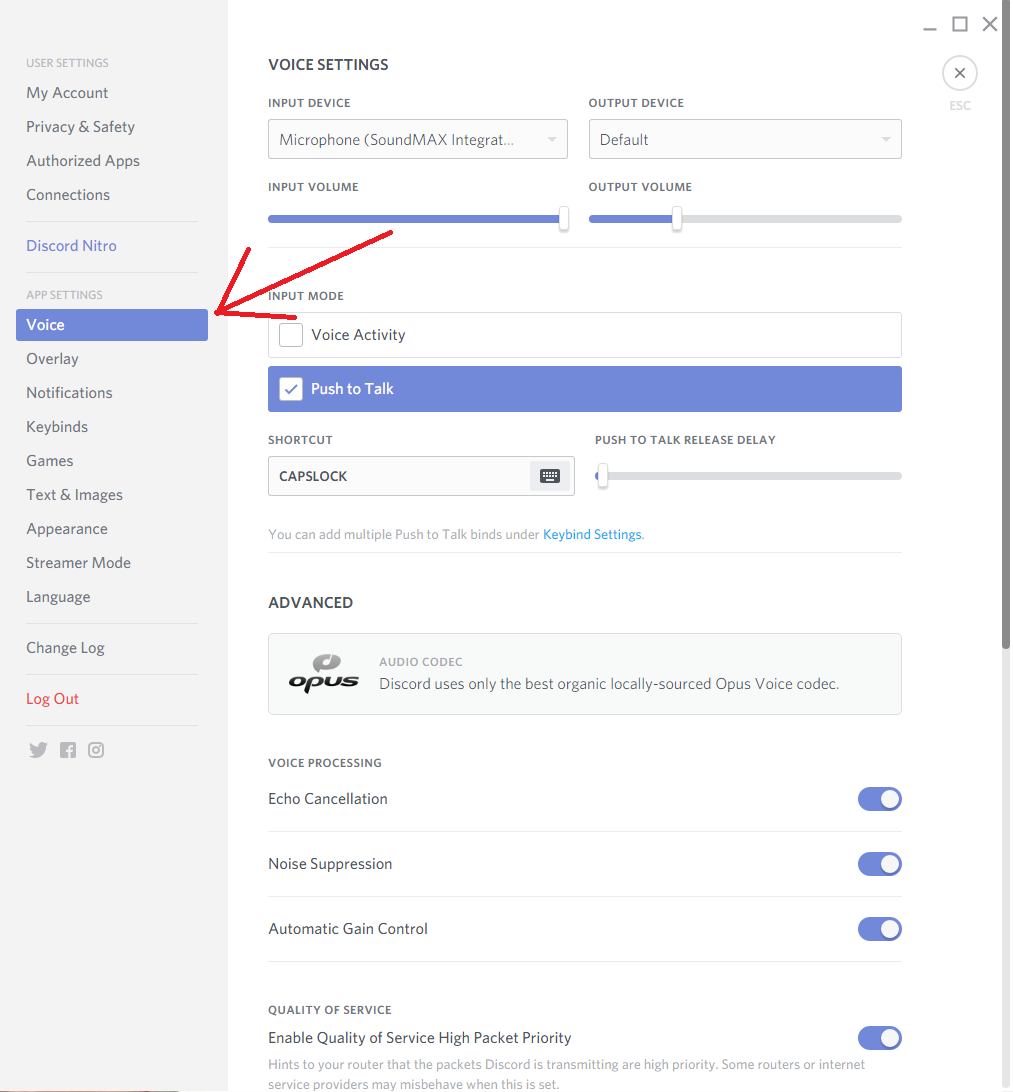Enable the Voice Activity checkbox
1013x1092 pixels.
[291, 335]
